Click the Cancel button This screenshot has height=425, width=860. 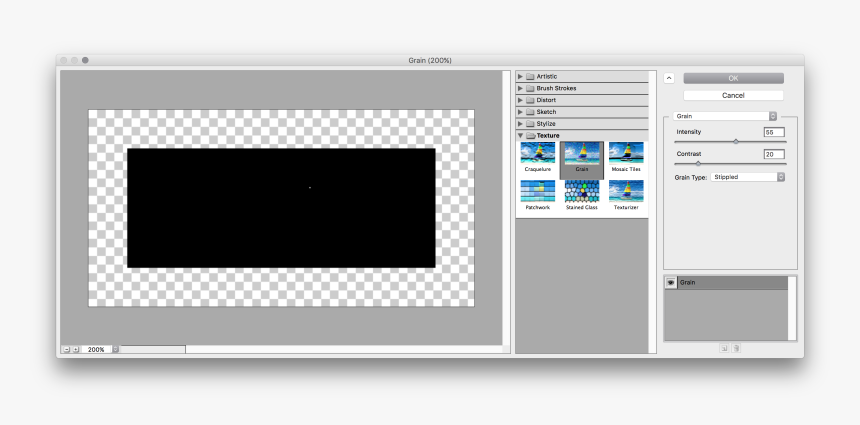(733, 95)
